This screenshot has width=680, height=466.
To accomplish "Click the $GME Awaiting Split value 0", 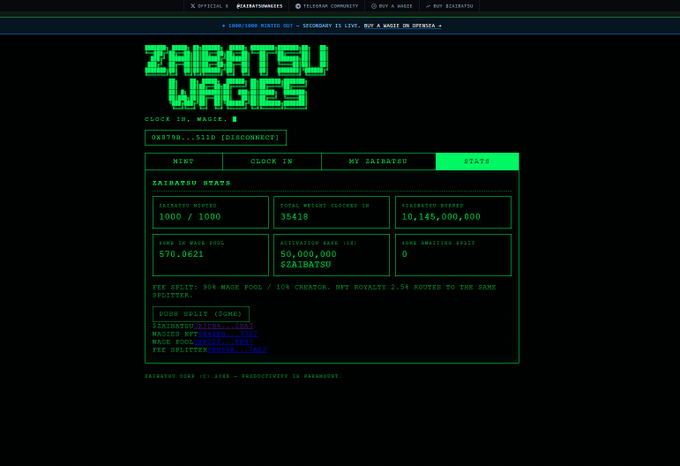I will (x=405, y=254).
